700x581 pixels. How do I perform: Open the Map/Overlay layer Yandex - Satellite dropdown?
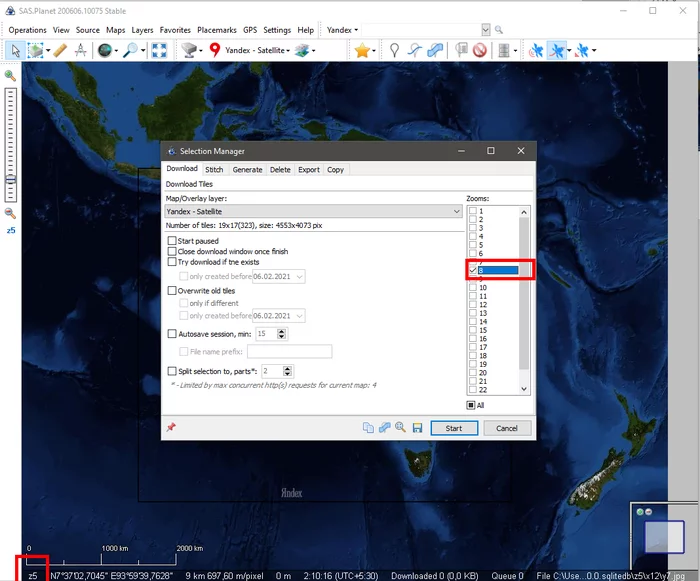pyautogui.click(x=313, y=211)
